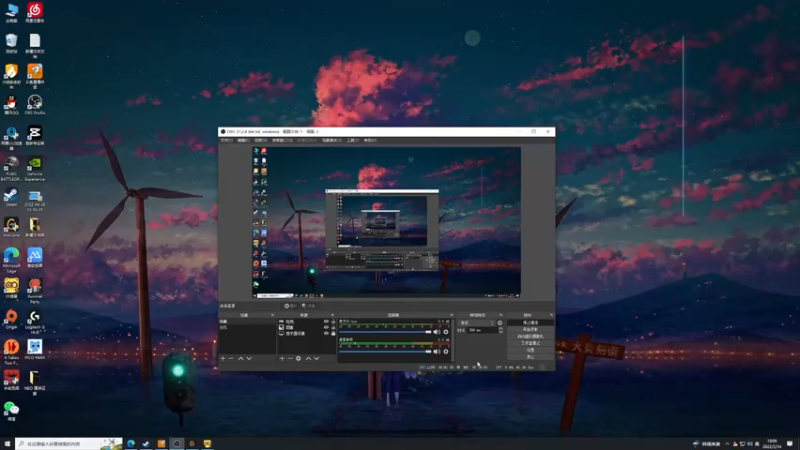Image resolution: width=800 pixels, height=450 pixels.
Task: Click the Start Recording button
Action: (530, 329)
